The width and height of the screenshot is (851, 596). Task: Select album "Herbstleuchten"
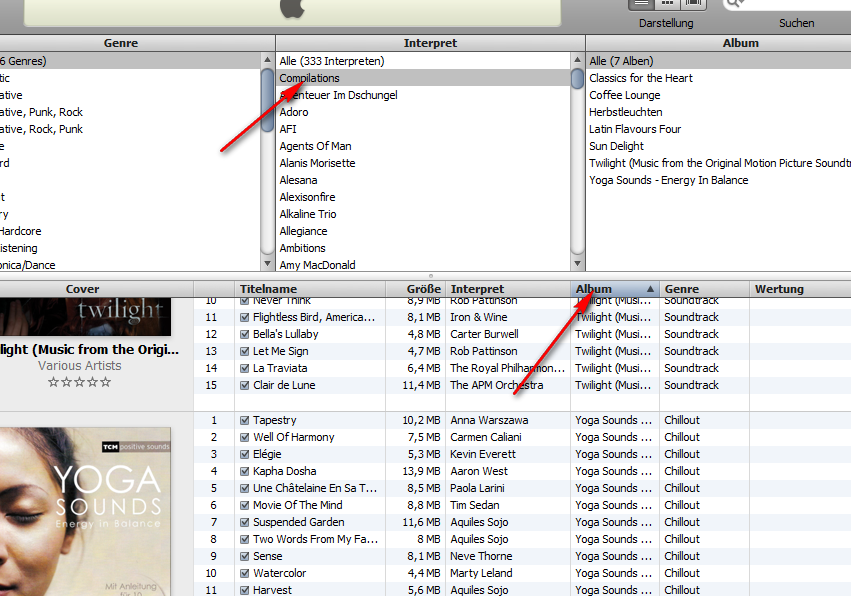pyautogui.click(x=719, y=112)
